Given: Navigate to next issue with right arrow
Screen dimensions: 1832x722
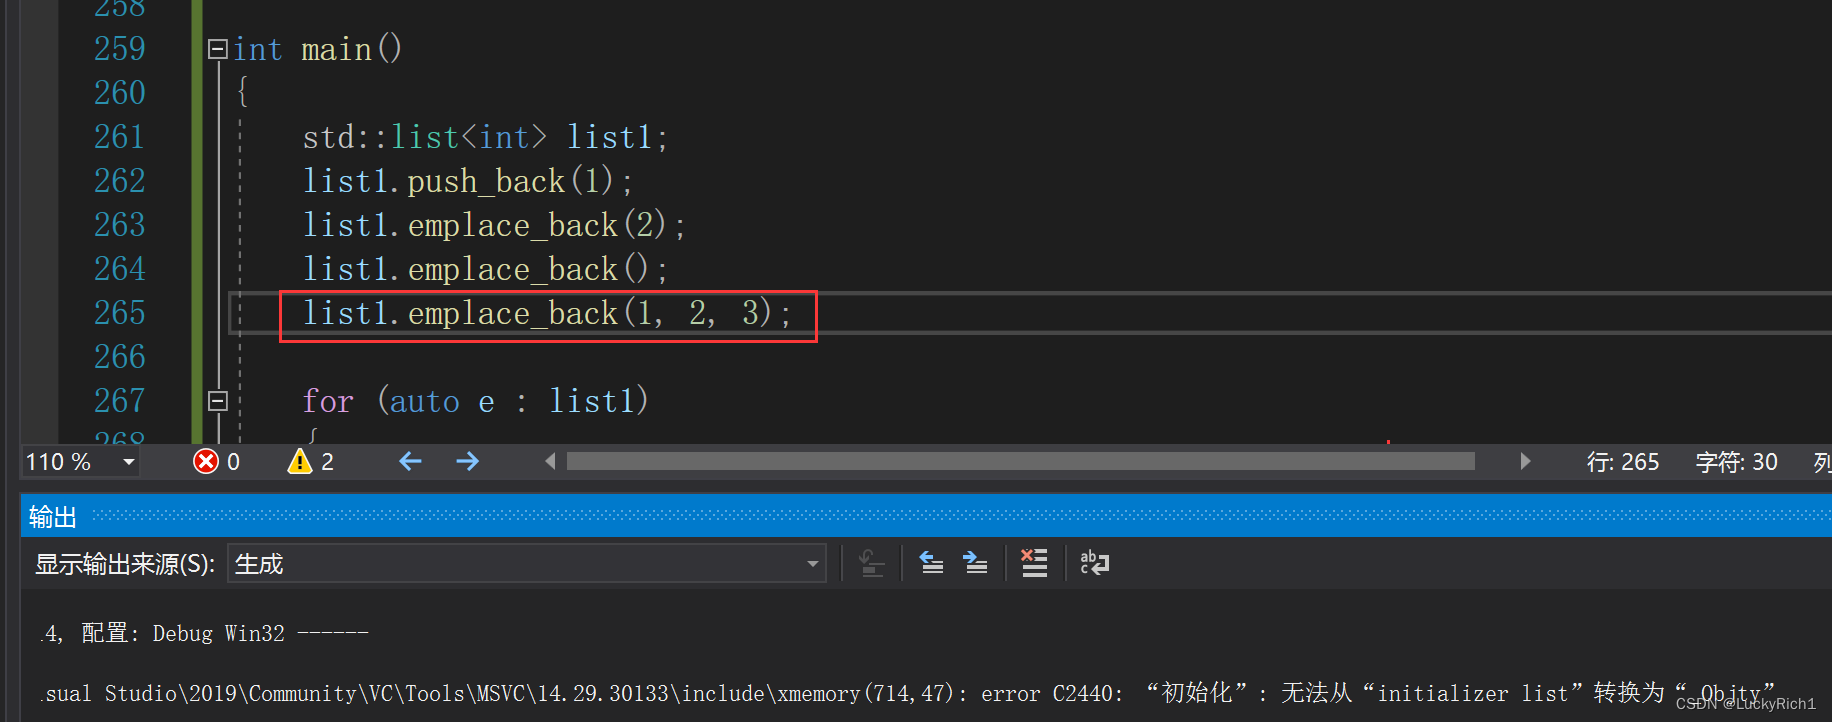Looking at the screenshot, I should tap(467, 461).
